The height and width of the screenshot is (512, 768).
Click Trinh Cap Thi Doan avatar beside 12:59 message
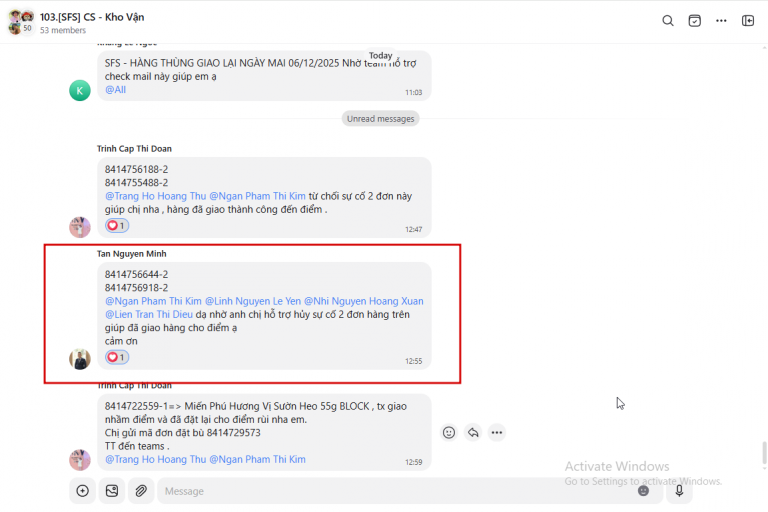80,460
